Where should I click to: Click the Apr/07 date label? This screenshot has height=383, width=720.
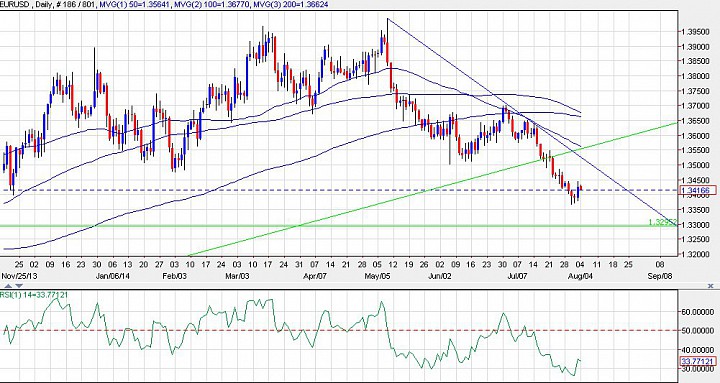click(315, 276)
